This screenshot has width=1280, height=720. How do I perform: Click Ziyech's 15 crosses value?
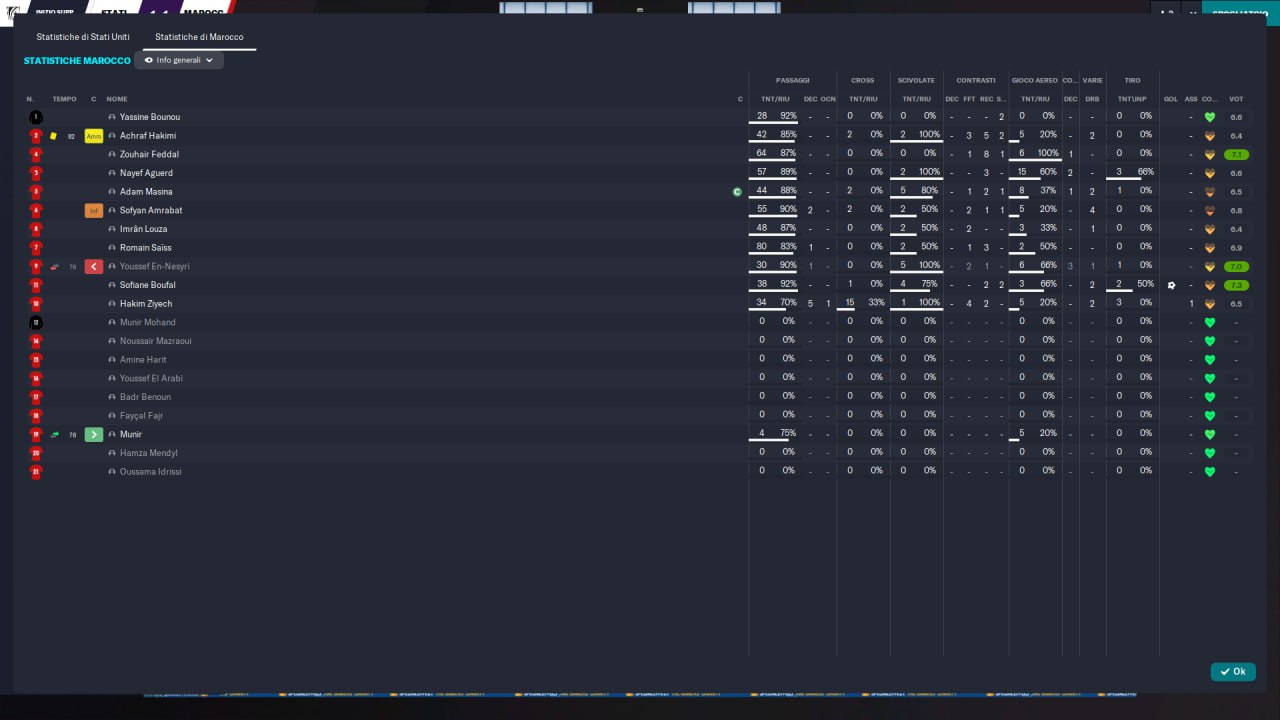coord(850,303)
